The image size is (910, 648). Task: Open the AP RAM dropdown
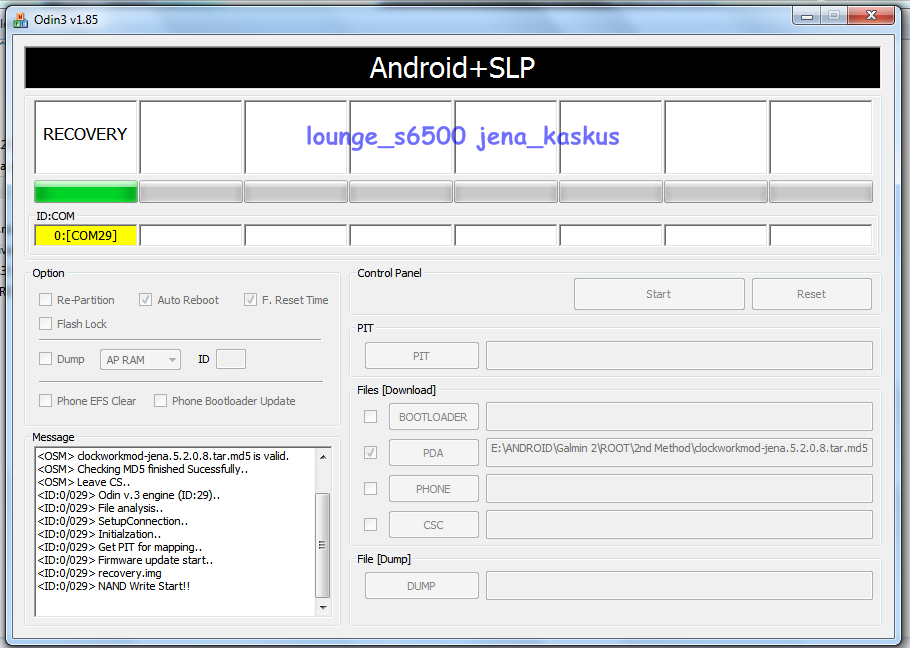tap(140, 360)
